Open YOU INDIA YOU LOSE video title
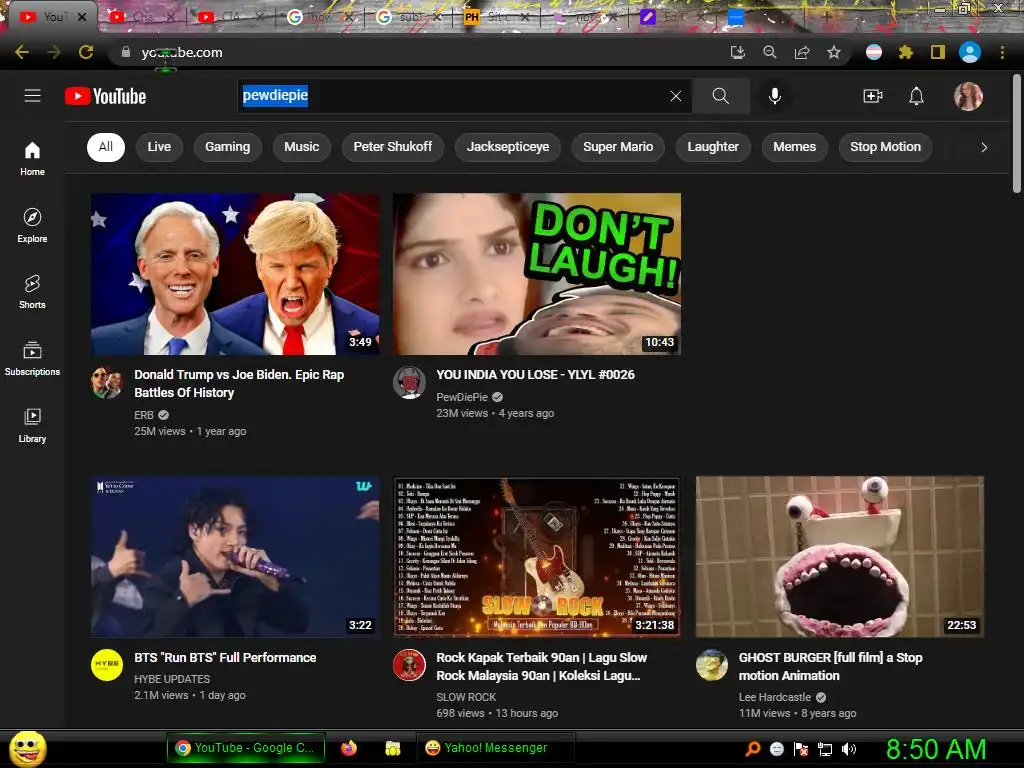 coord(536,375)
